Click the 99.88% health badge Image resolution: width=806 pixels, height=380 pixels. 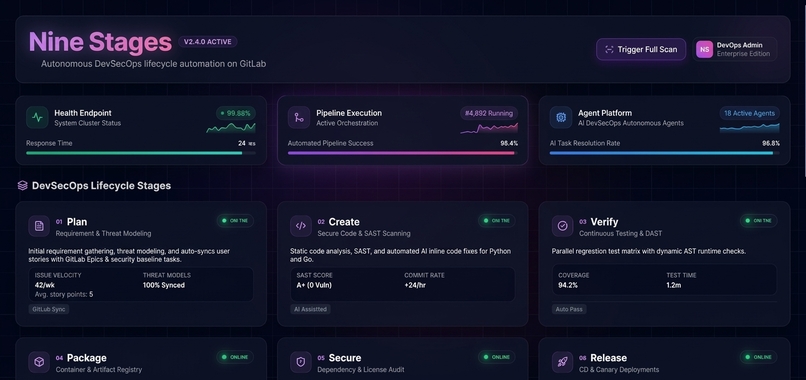pos(236,113)
